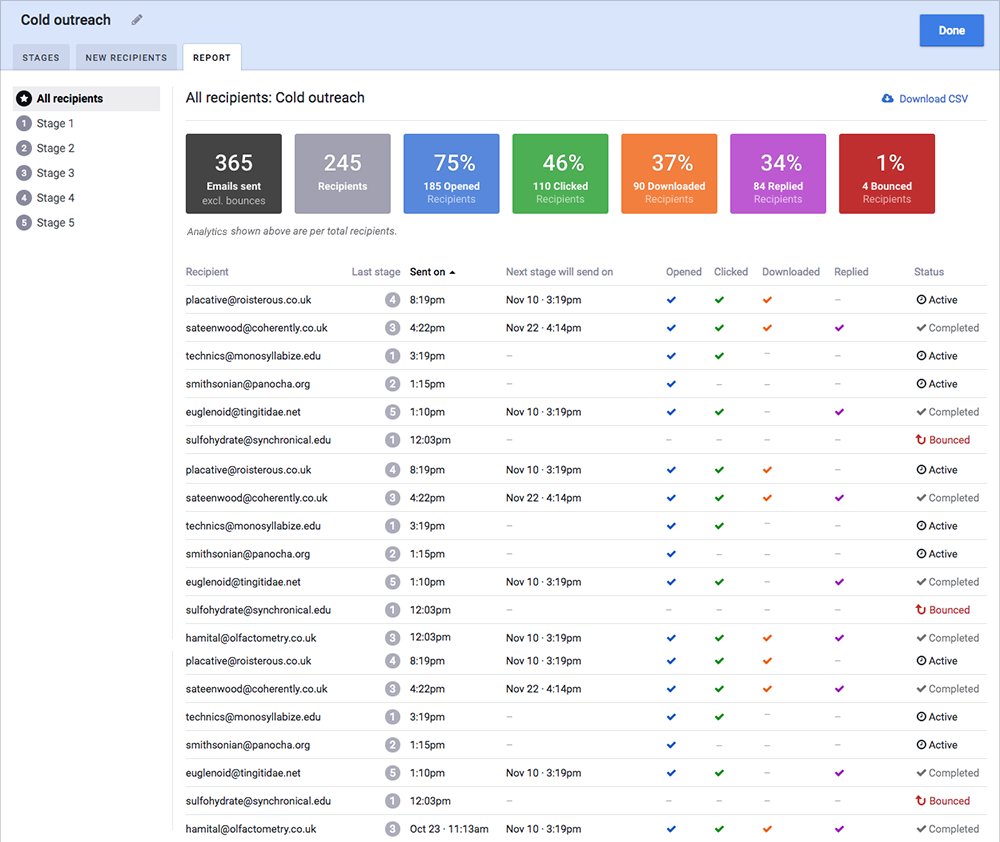Click orange downloaded check, 12:03pm hamital row
This screenshot has height=842, width=1000.
click(767, 638)
